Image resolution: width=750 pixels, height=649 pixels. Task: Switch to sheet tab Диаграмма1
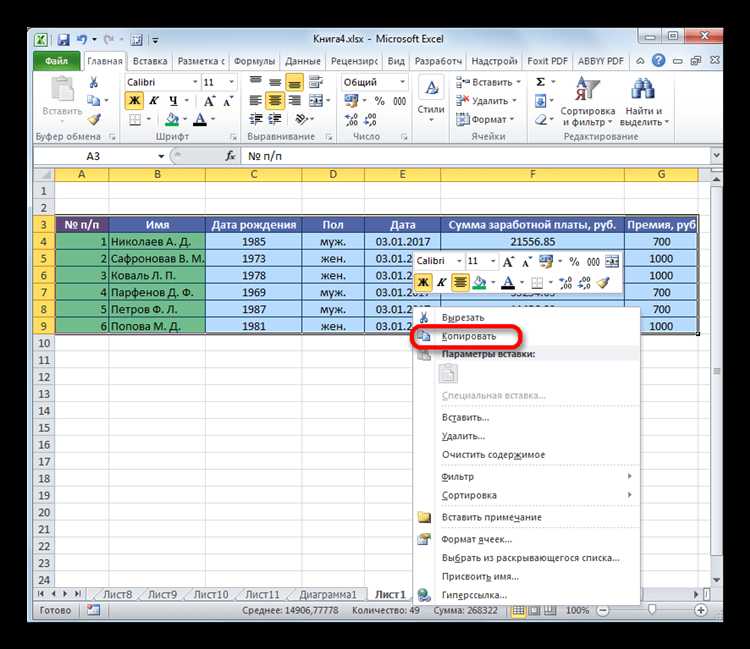pyautogui.click(x=328, y=594)
